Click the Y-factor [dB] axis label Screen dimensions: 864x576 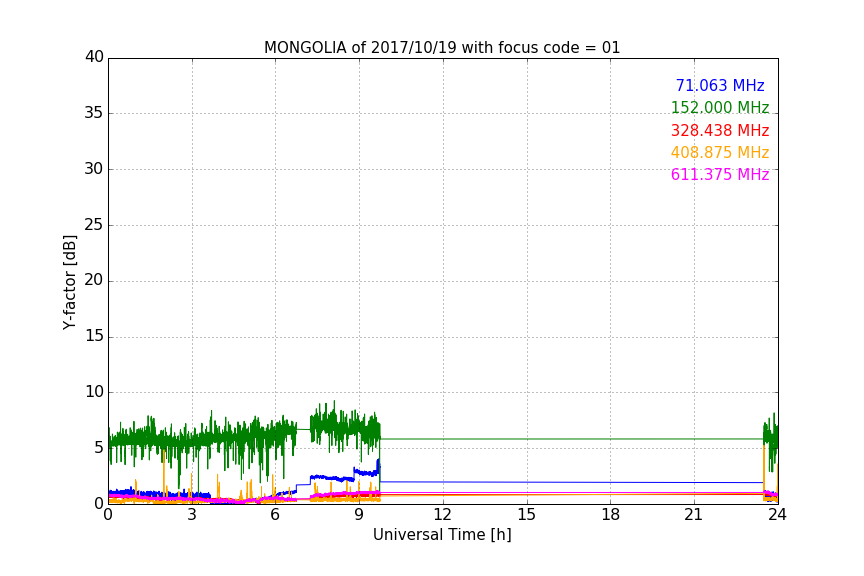[69, 282]
